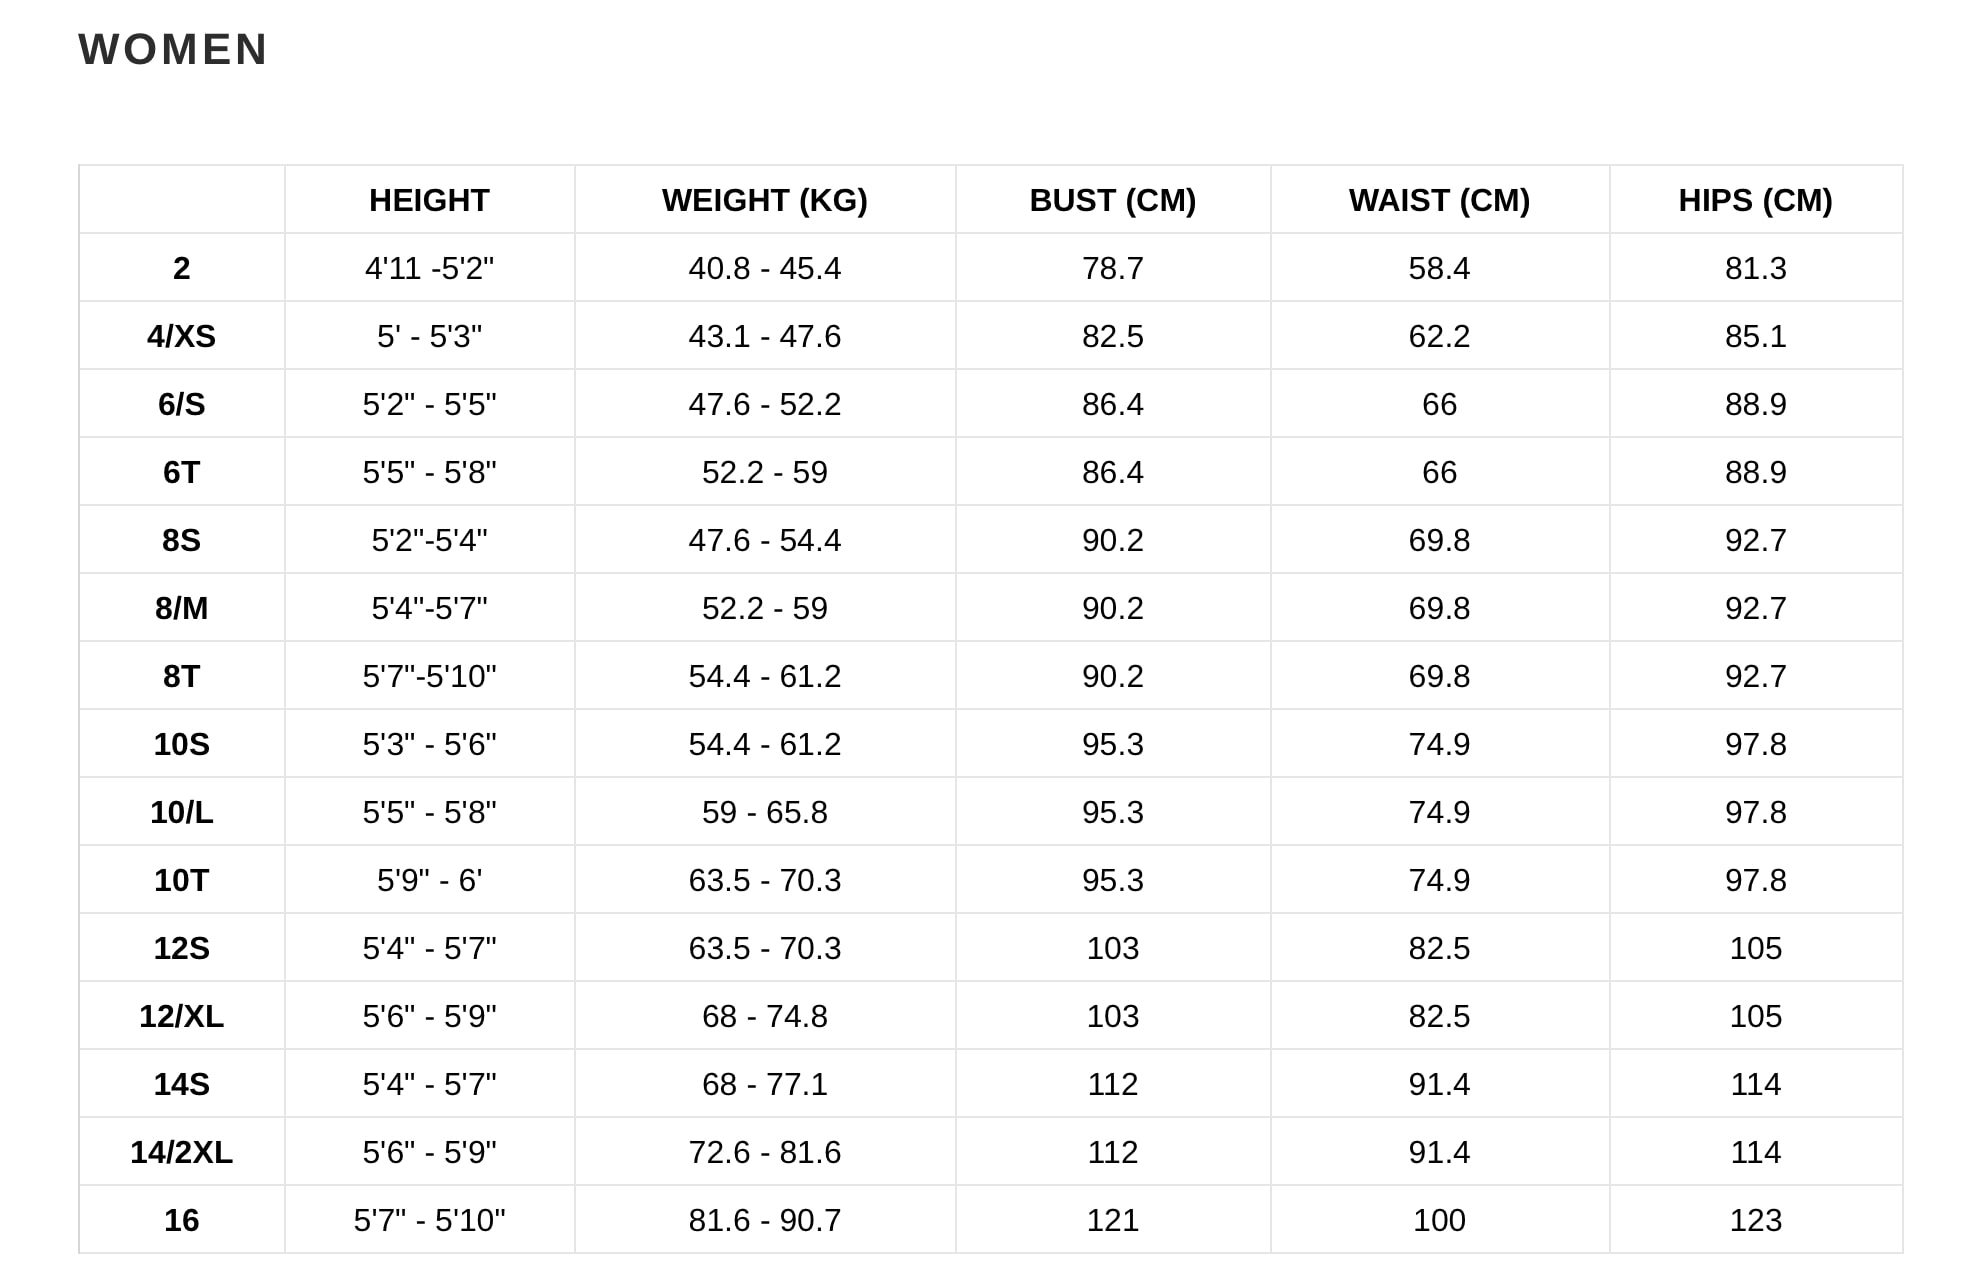Click height cell 4'11 -5'2"
1986x1280 pixels.
coord(429,268)
